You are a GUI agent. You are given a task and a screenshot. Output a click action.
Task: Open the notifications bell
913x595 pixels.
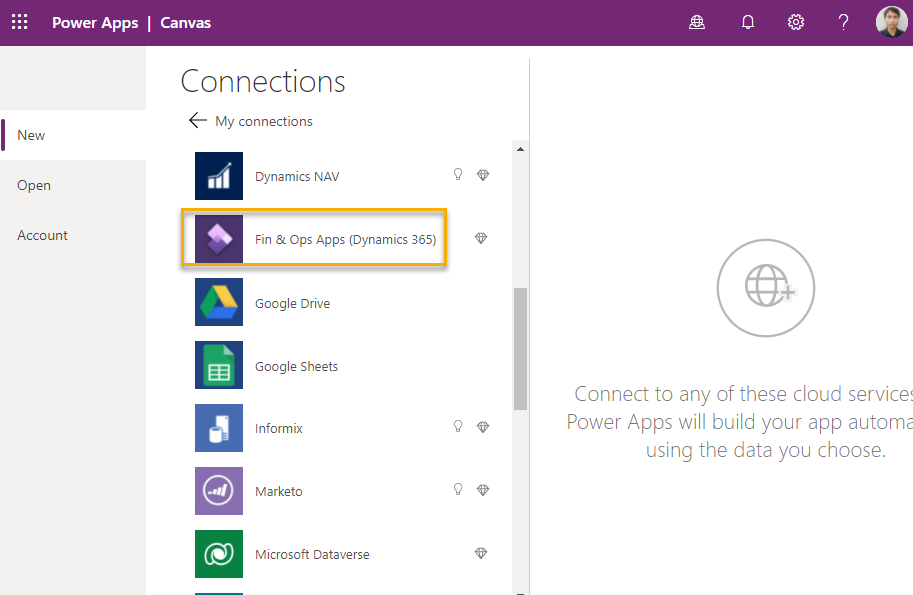click(x=748, y=22)
